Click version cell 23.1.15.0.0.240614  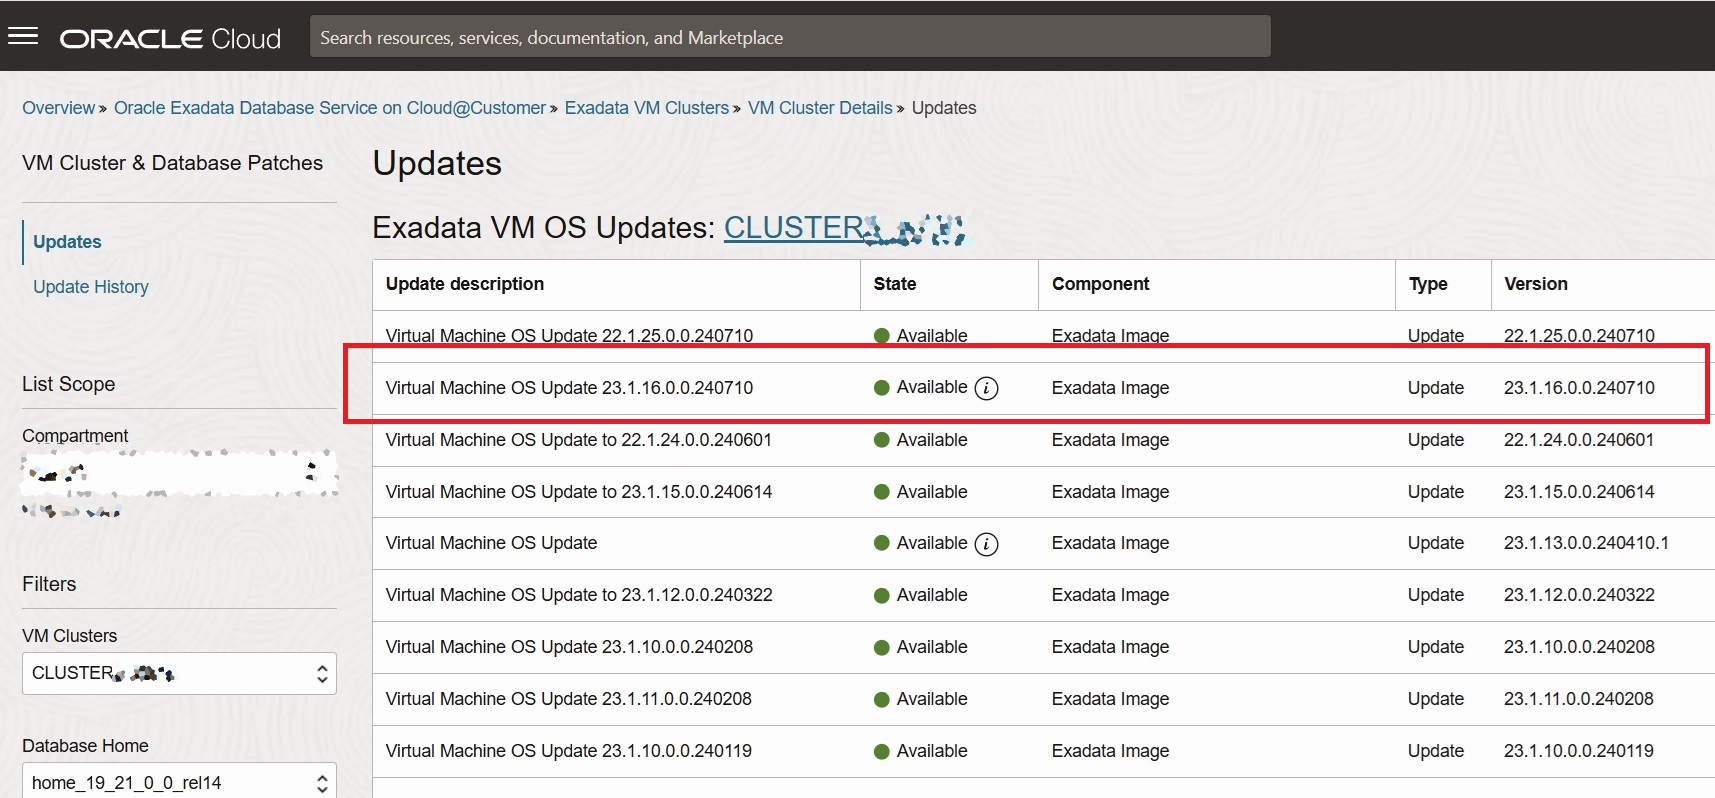(1579, 492)
